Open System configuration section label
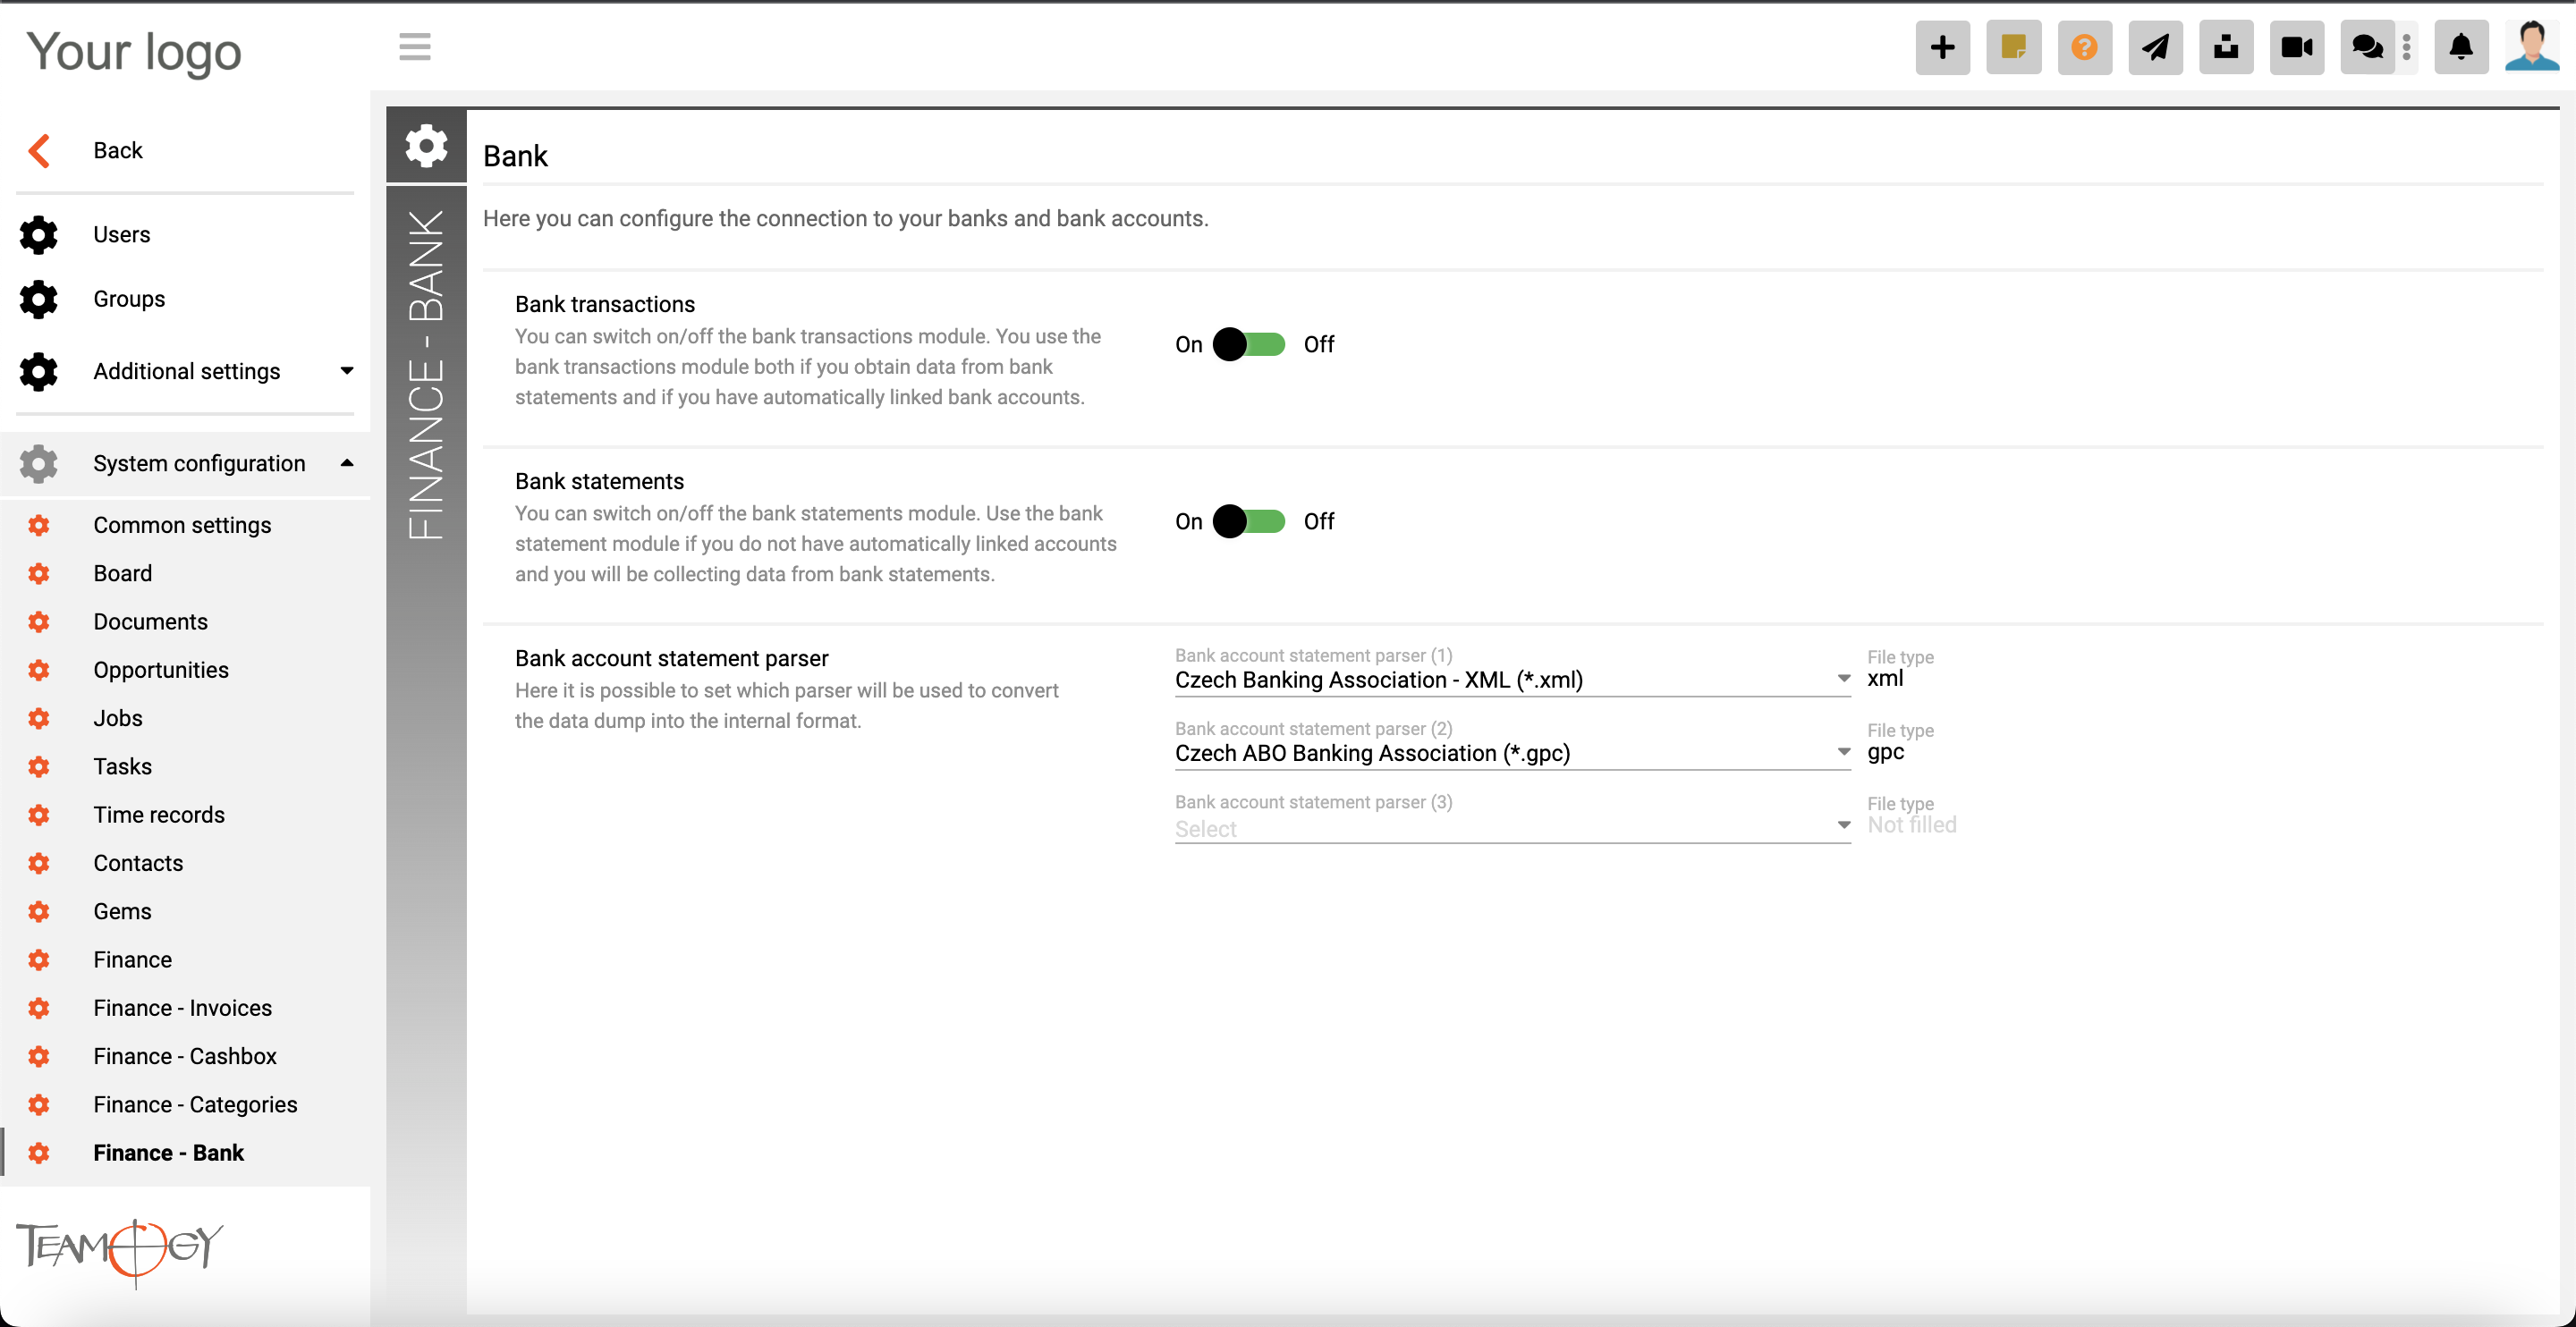 click(199, 463)
